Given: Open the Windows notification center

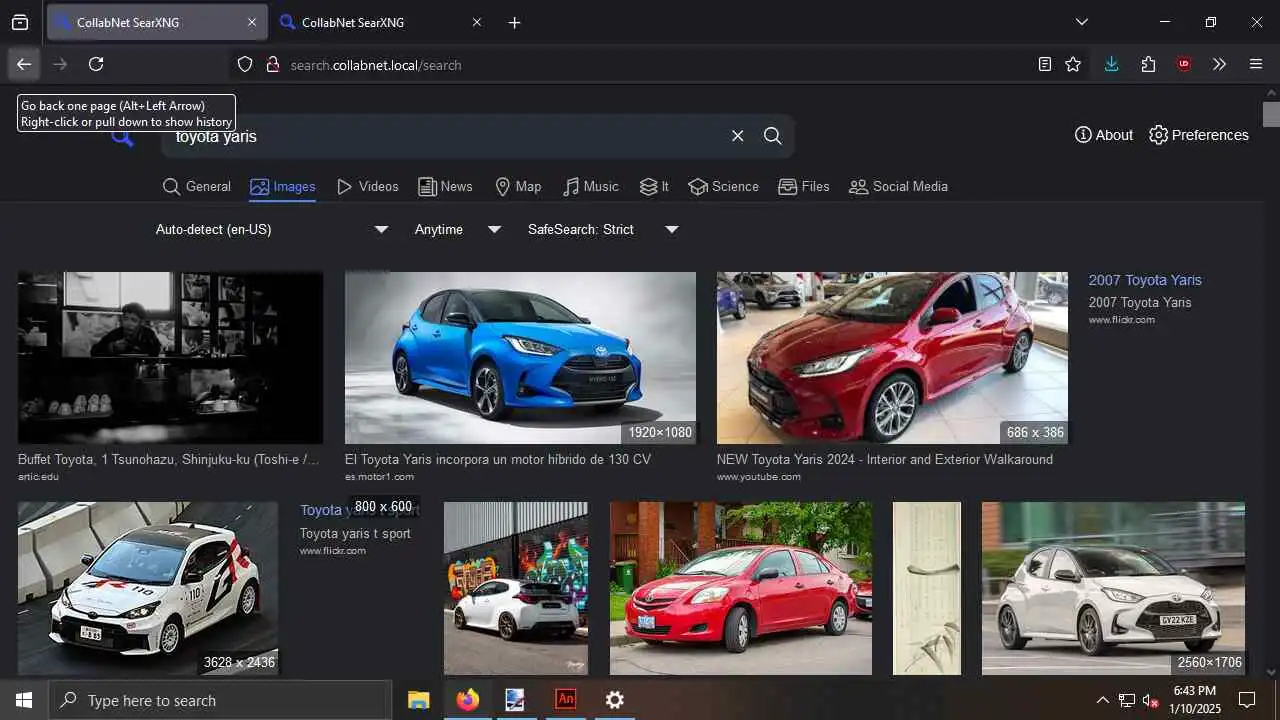Looking at the screenshot, I should 1247,700.
